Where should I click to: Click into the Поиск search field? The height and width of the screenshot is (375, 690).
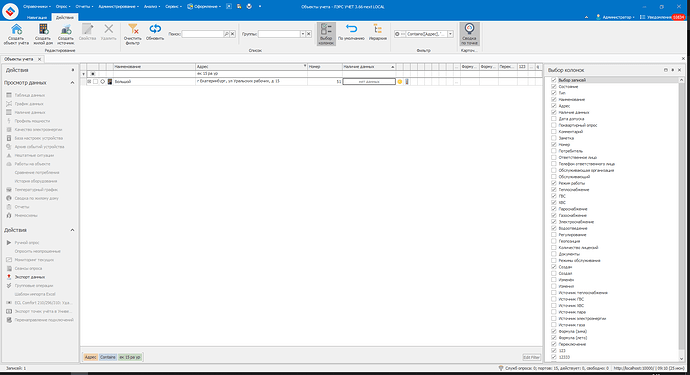(203, 34)
